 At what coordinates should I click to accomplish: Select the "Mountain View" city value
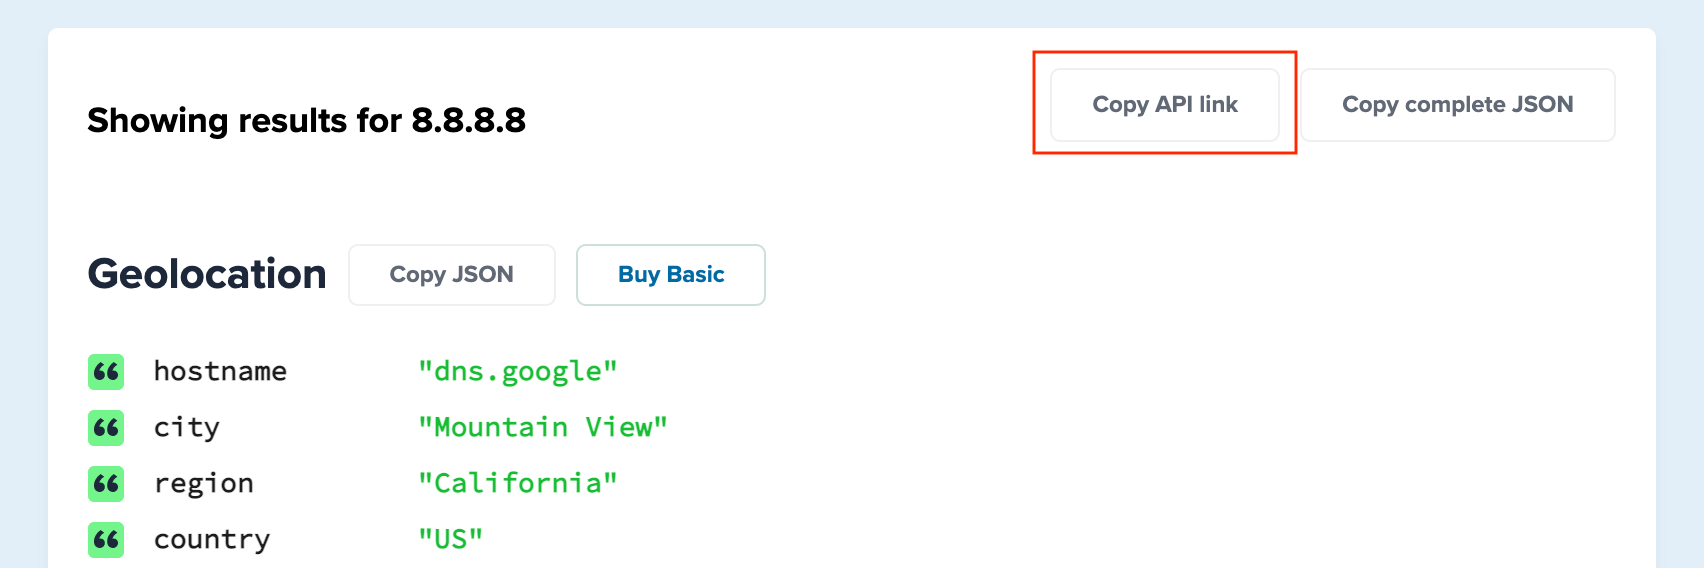(x=543, y=428)
